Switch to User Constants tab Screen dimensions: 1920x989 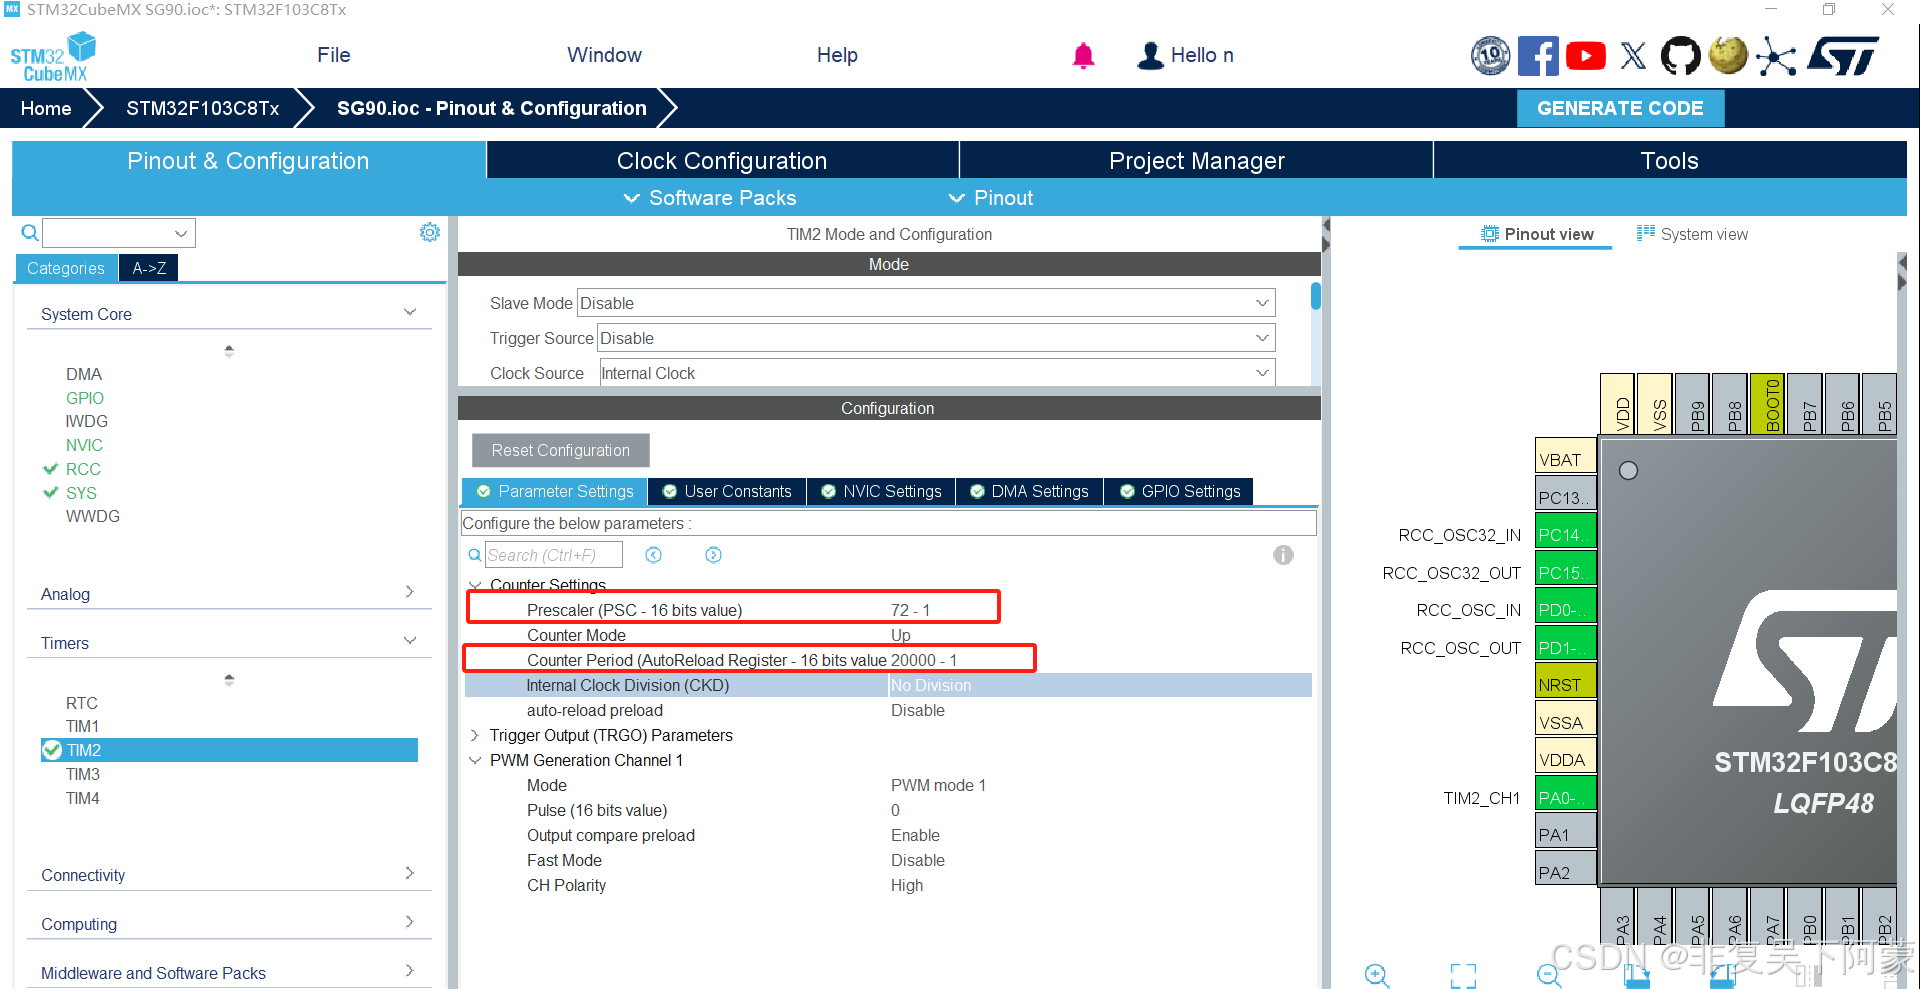[727, 491]
